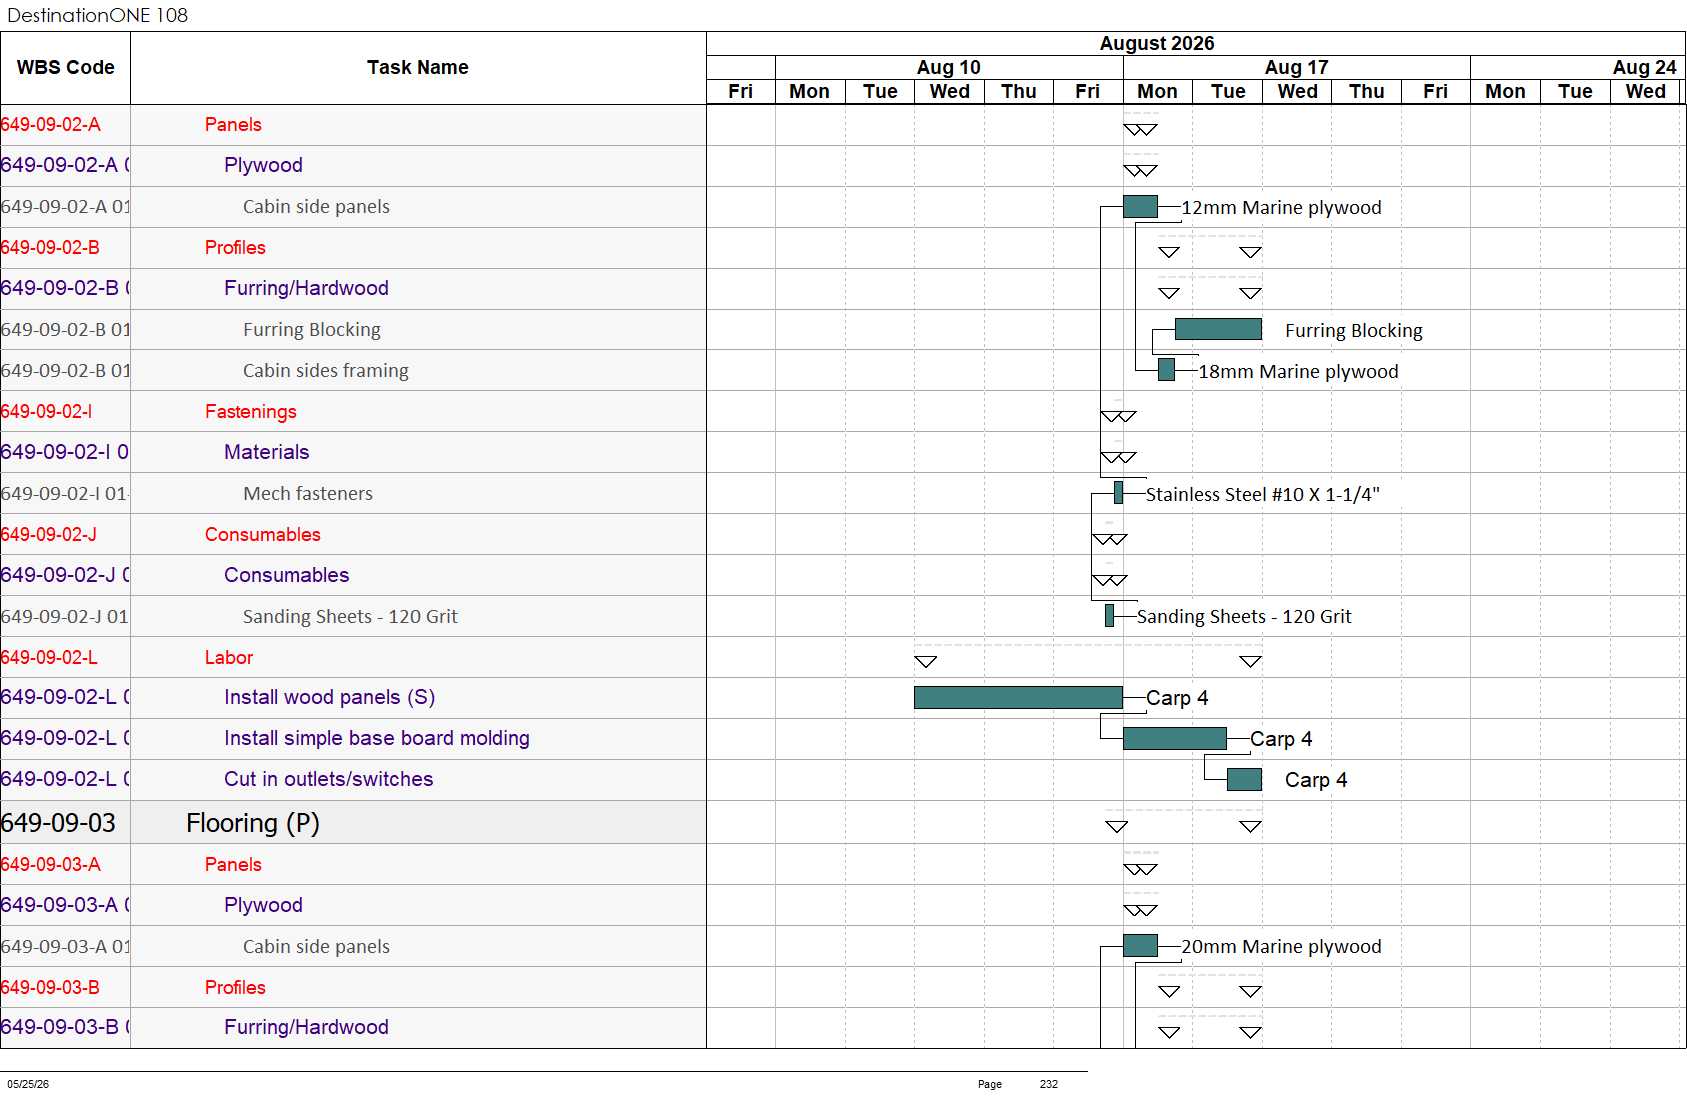Click the 12mm Marine plywood bar label

coord(1281,208)
